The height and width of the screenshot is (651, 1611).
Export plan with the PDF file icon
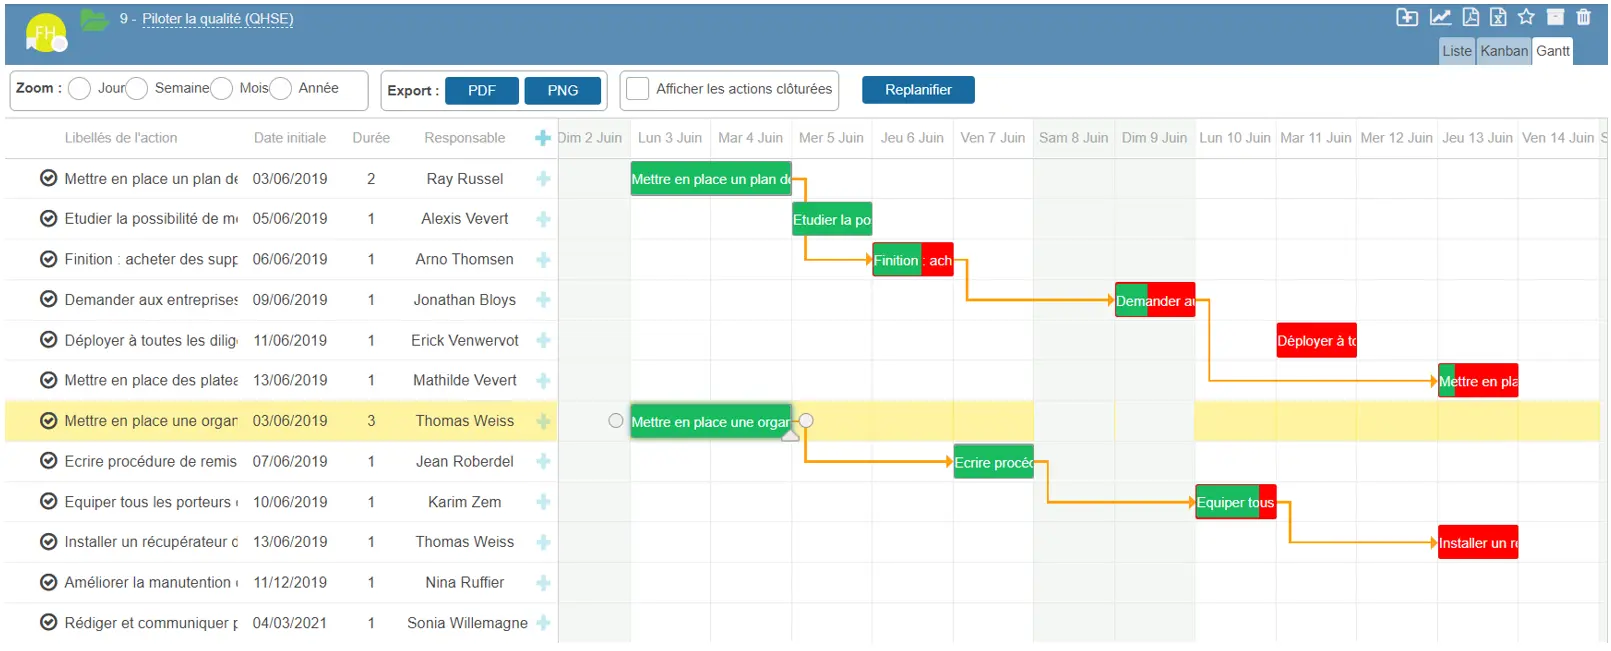[1470, 17]
